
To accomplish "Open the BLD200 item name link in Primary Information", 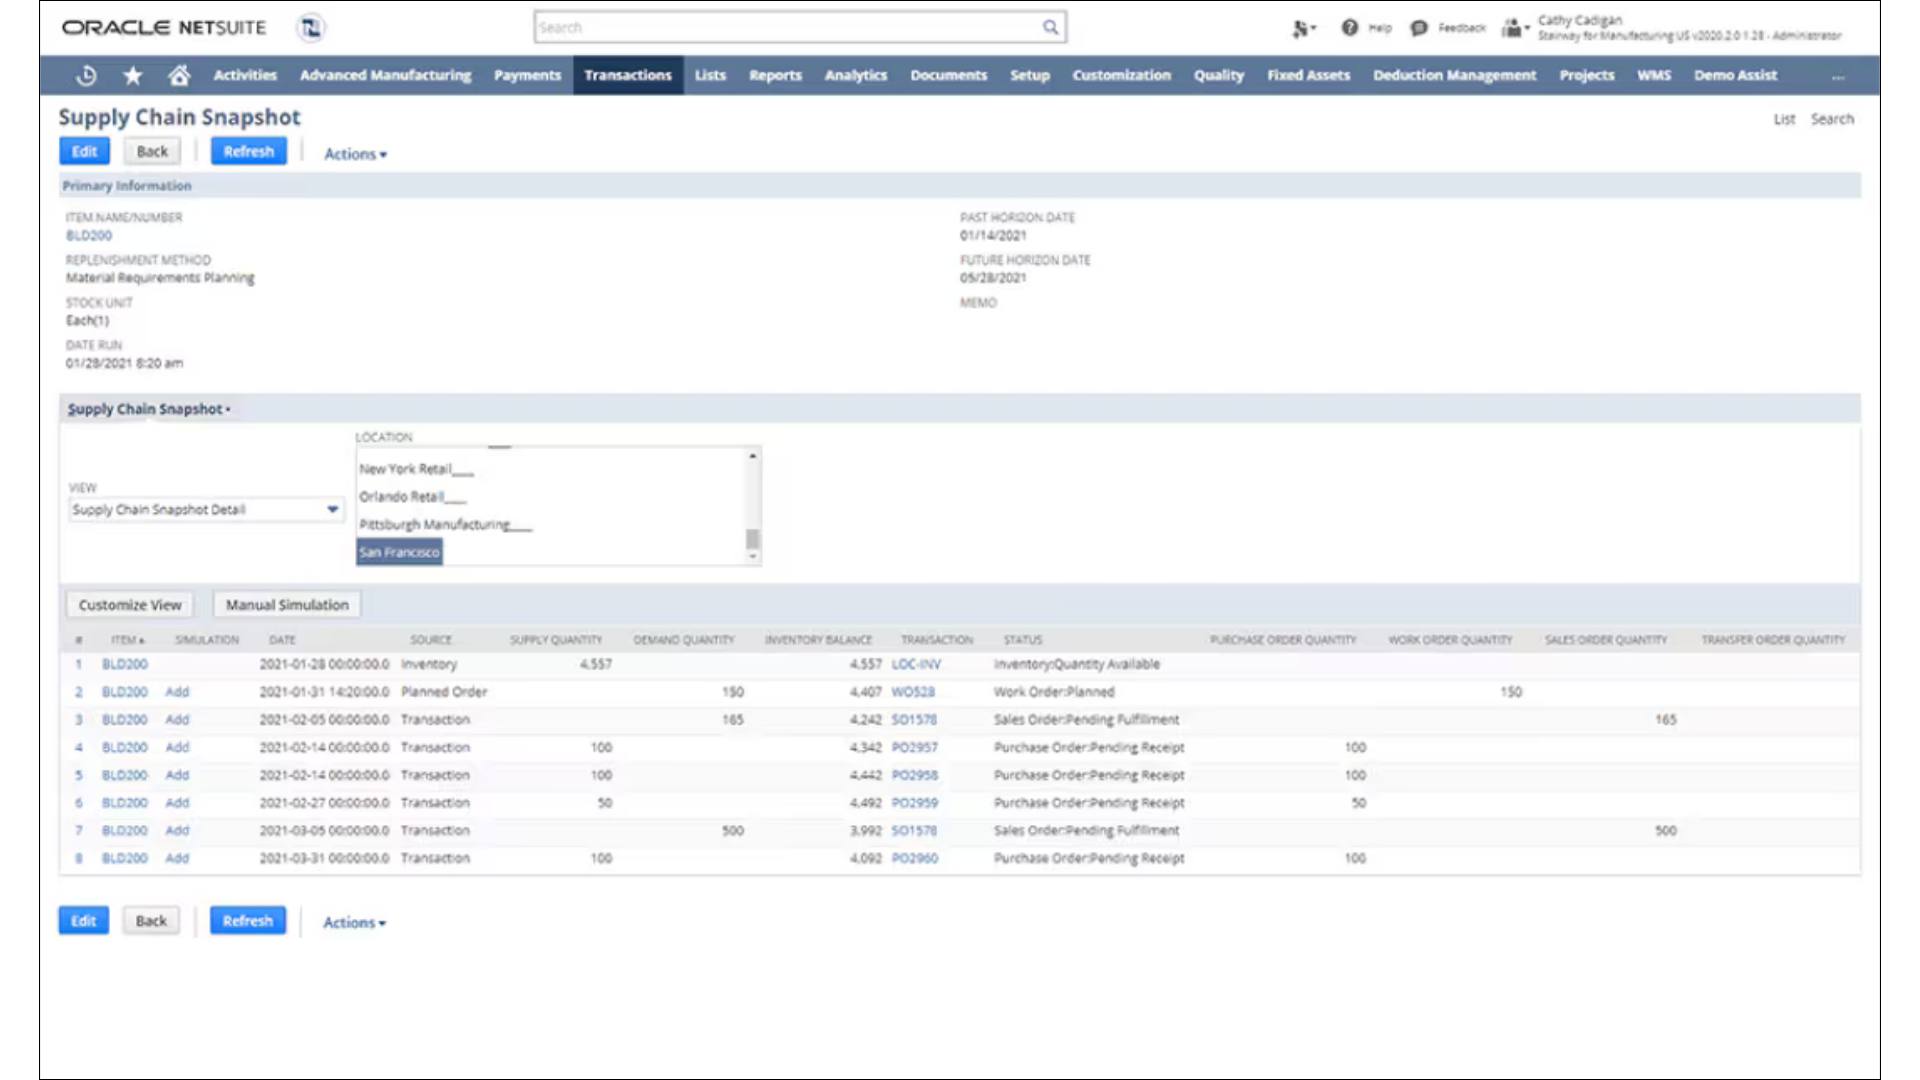I will [x=89, y=236].
